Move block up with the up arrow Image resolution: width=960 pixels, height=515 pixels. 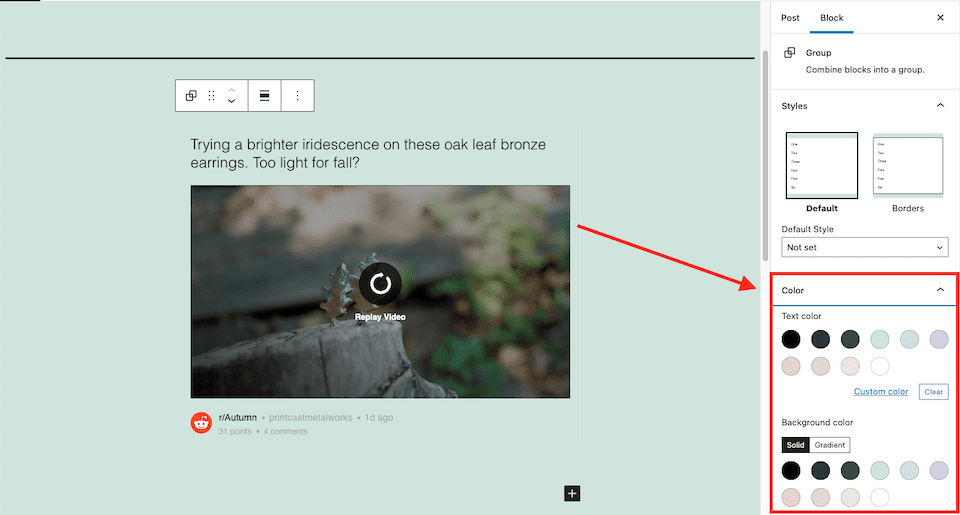(x=231, y=90)
